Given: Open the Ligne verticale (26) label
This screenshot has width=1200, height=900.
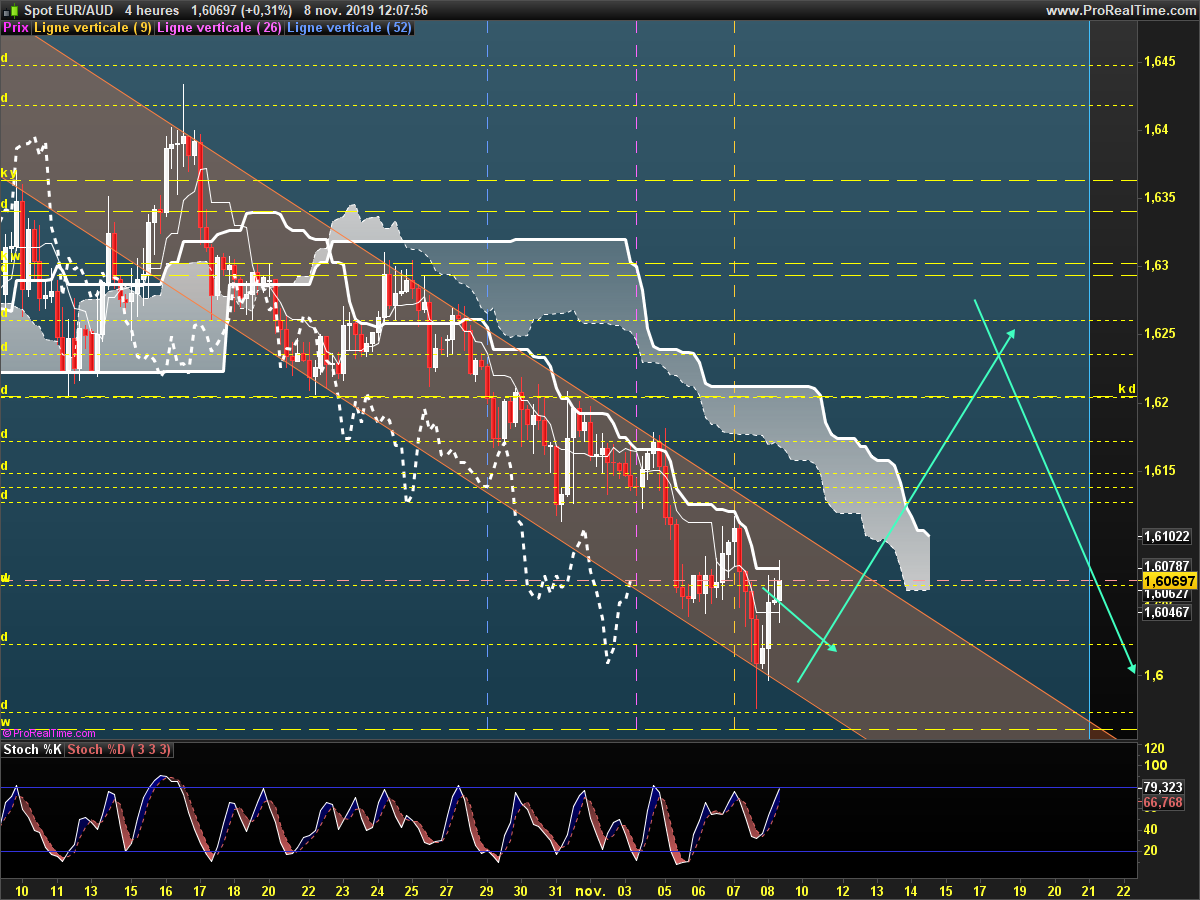Looking at the screenshot, I should (219, 28).
